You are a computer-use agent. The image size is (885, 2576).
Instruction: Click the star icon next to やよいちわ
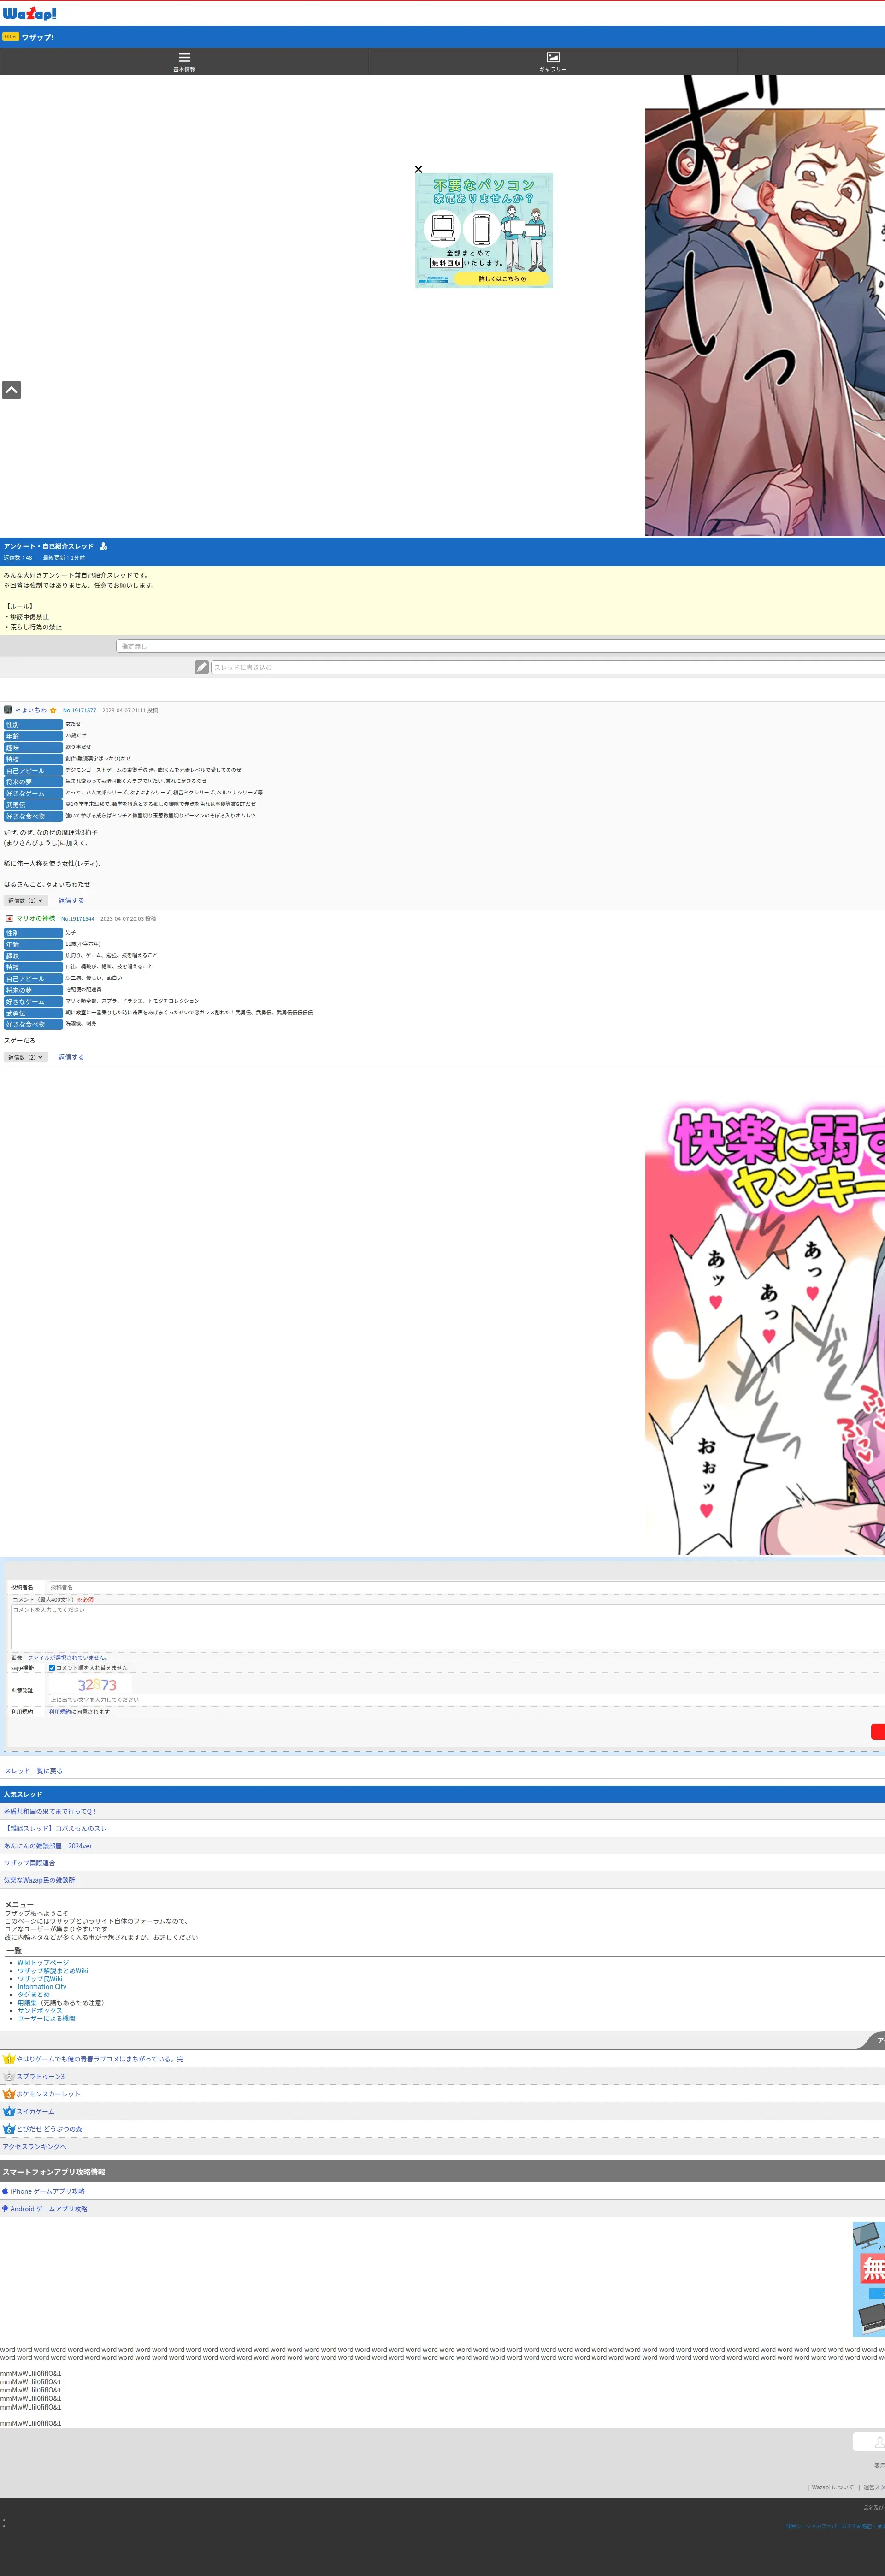point(53,710)
